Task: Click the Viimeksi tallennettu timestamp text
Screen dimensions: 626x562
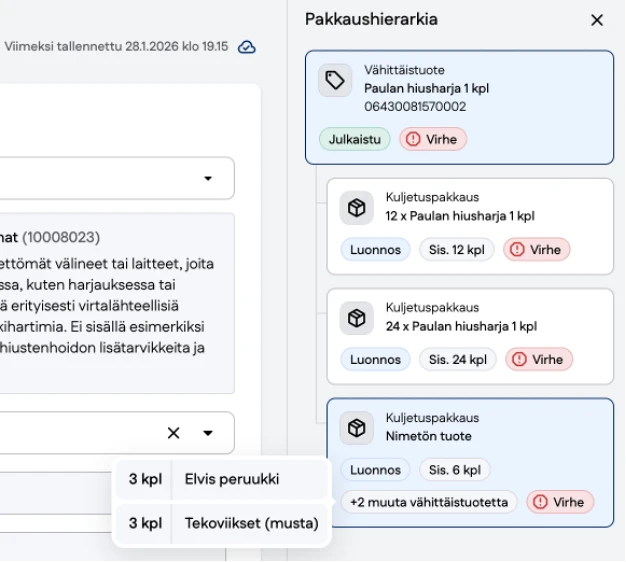Action: coord(116,46)
